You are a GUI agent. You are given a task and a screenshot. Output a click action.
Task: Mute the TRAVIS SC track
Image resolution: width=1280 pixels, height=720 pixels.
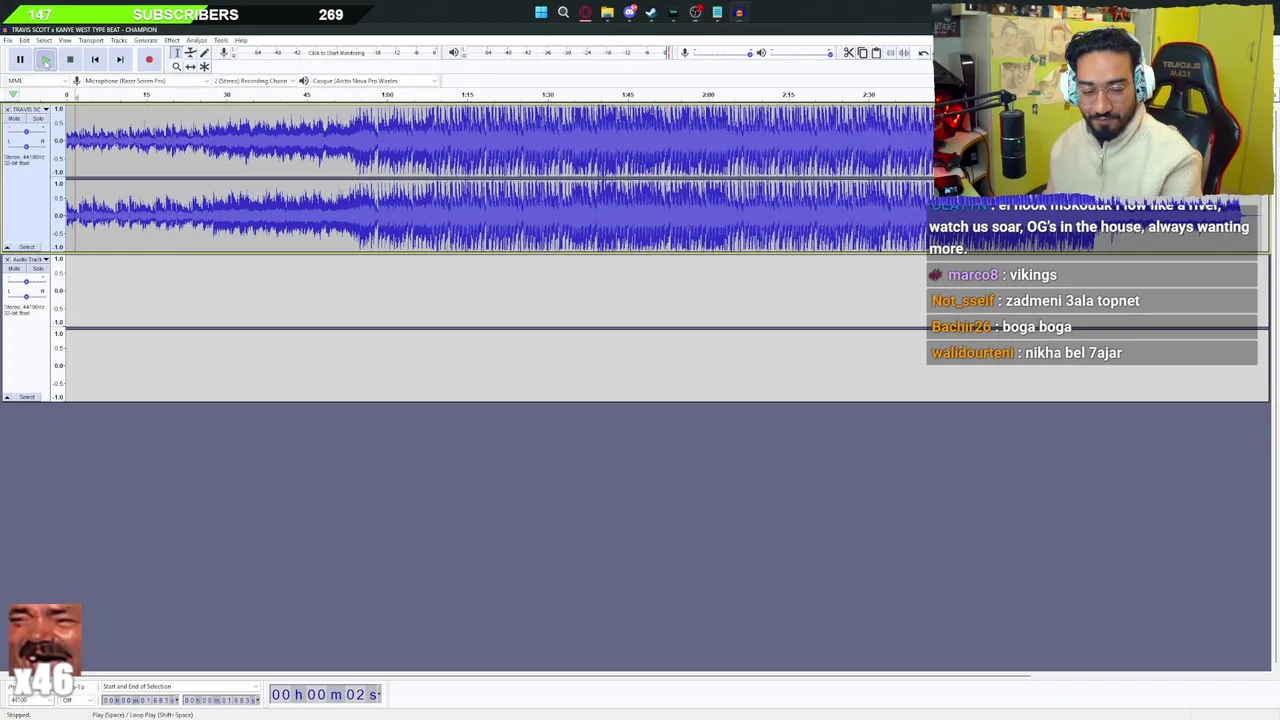pyautogui.click(x=14, y=119)
